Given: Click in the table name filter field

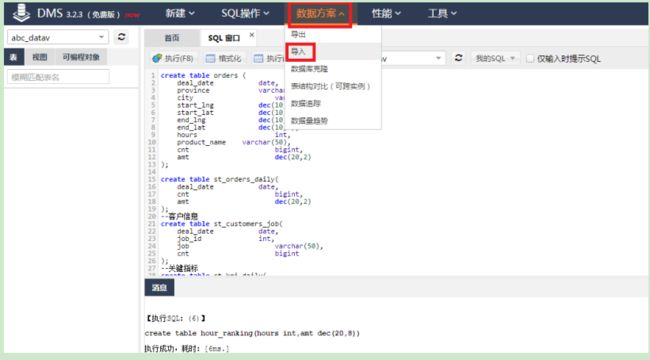Looking at the screenshot, I should (58, 77).
